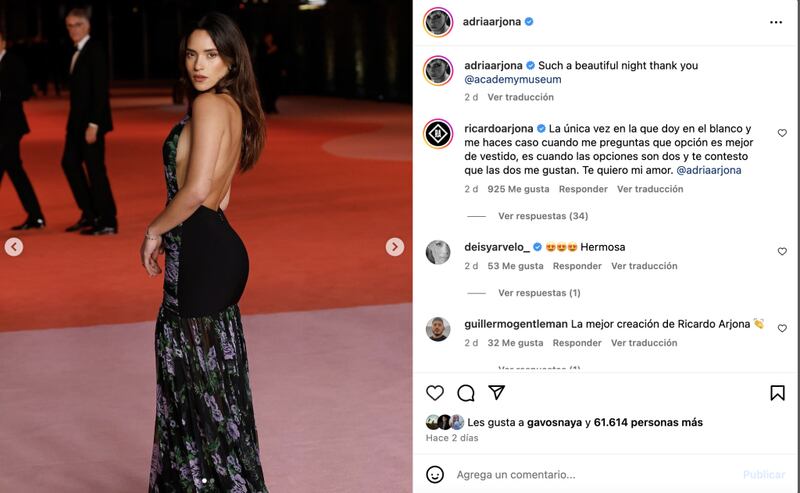Click the Agrega un comentario field
The width and height of the screenshot is (800, 493).
592,475
